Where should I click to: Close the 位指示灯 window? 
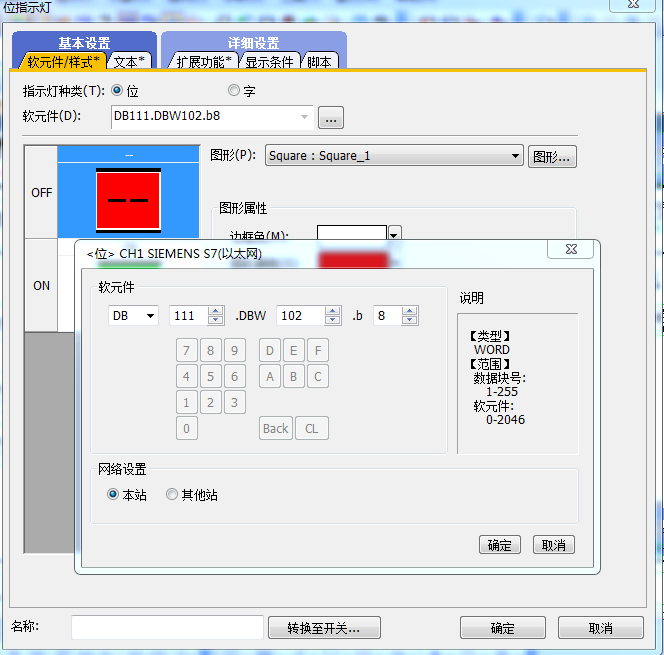point(633,5)
